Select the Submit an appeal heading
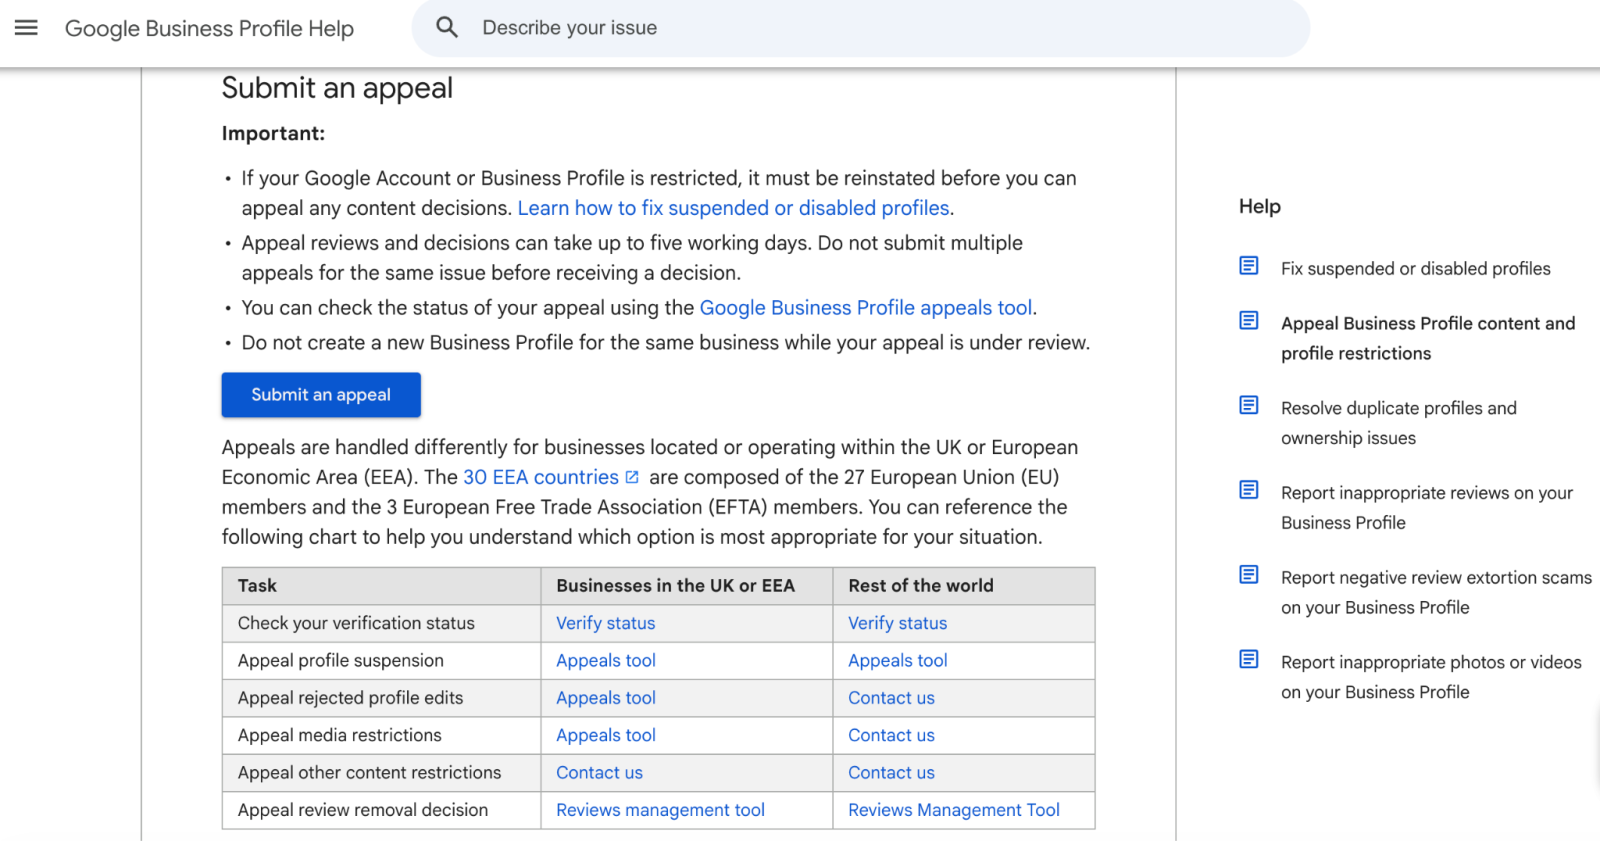The image size is (1600, 841). [x=337, y=88]
